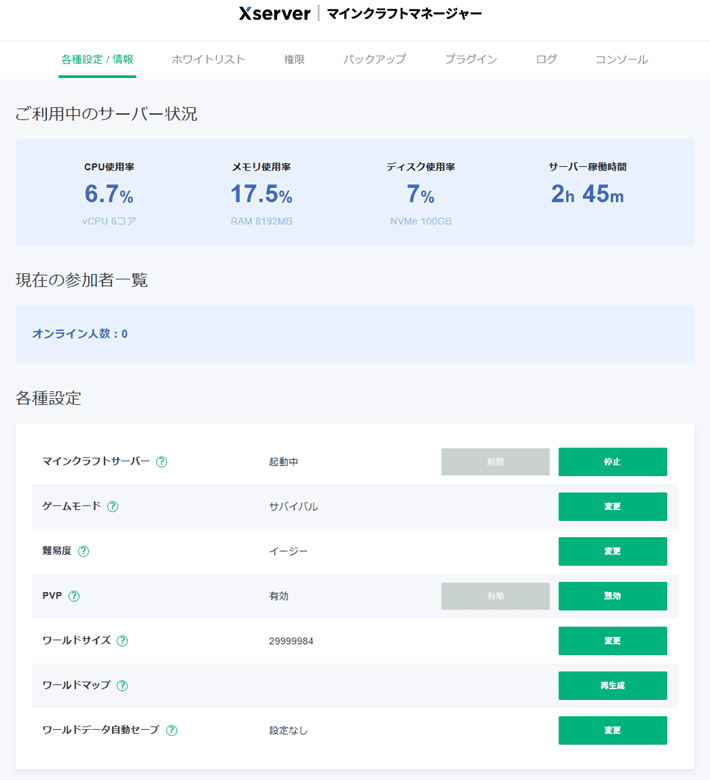Change ワールドサイズ with its 変更 button

click(x=612, y=641)
